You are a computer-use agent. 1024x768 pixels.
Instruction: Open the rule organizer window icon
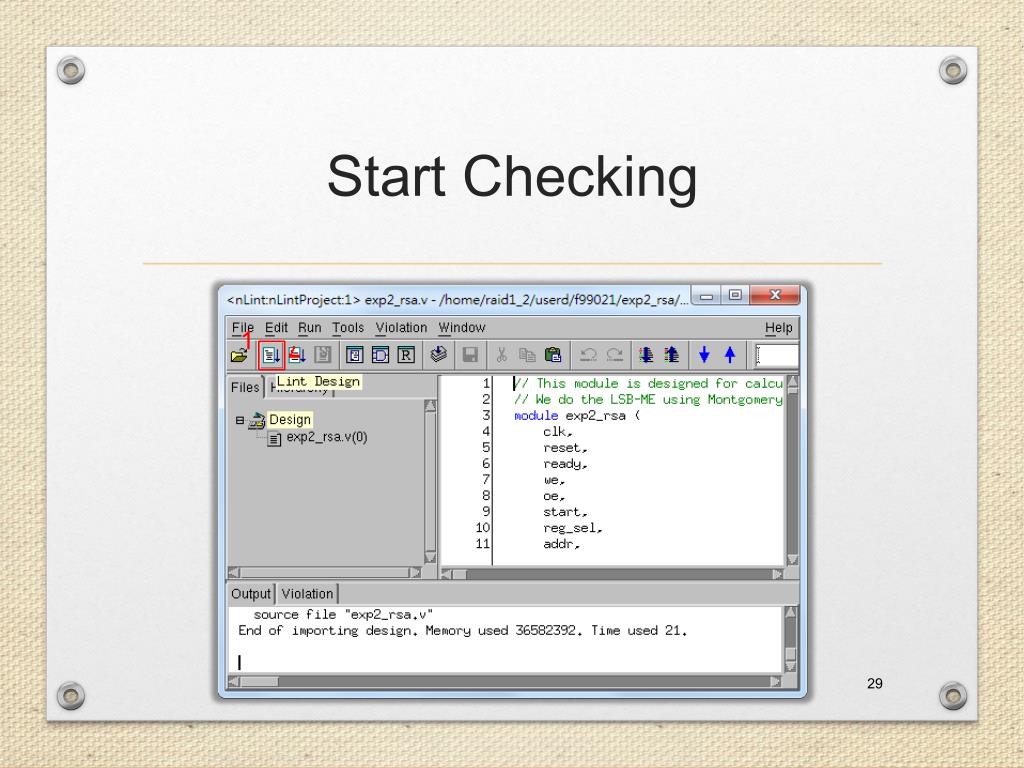355,355
